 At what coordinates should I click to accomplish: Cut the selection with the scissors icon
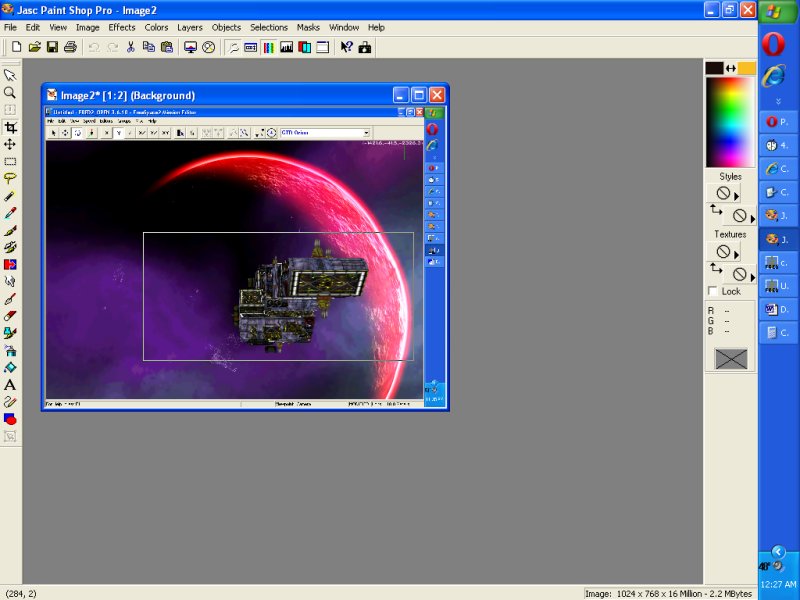131,47
